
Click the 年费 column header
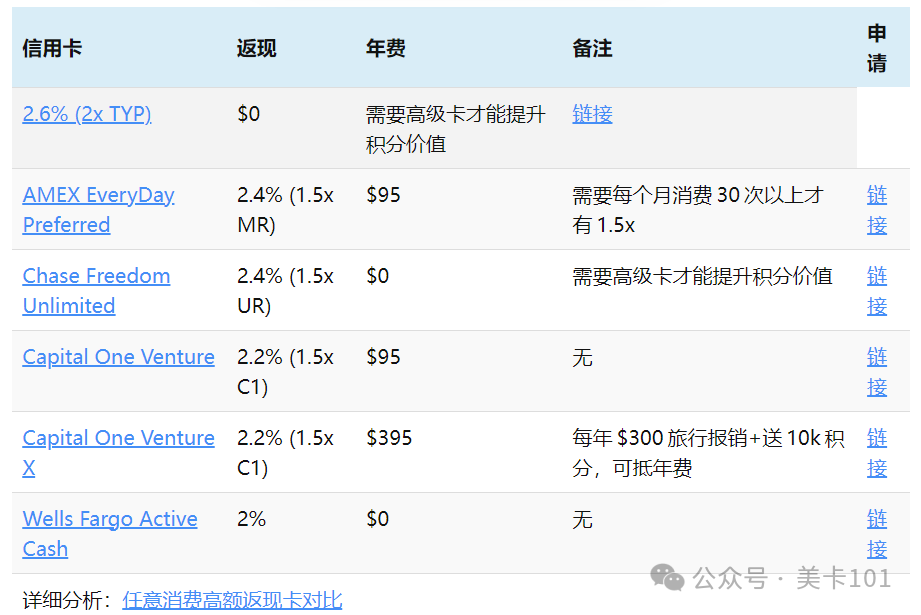tap(386, 48)
